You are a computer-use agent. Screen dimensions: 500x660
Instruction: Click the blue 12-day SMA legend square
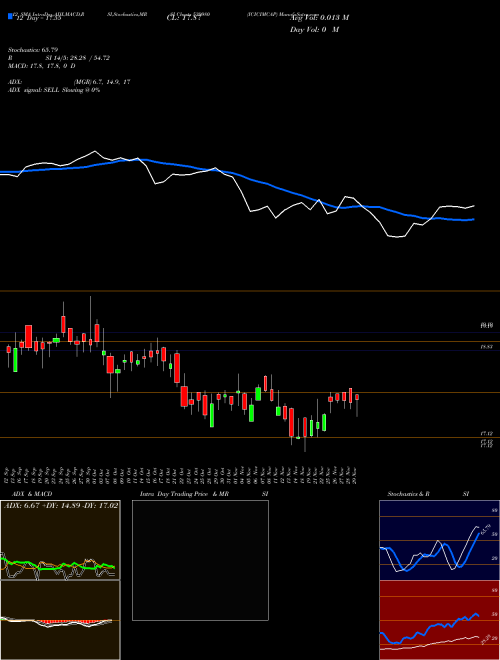tap(11, 16)
